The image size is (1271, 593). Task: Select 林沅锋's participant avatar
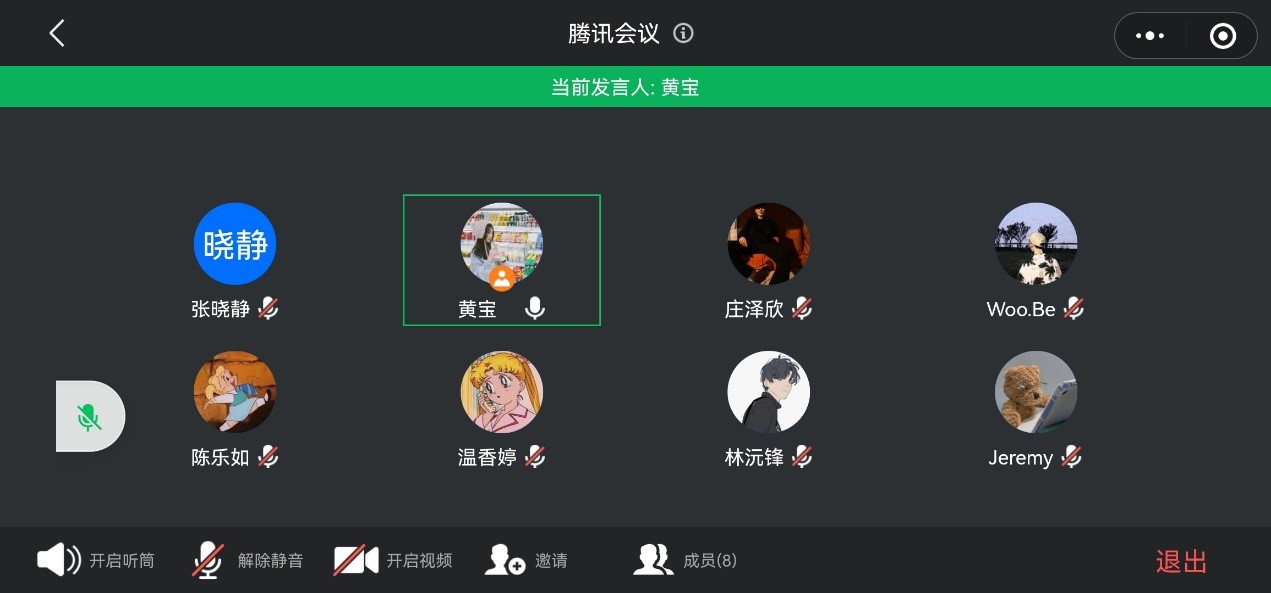pyautogui.click(x=768, y=392)
